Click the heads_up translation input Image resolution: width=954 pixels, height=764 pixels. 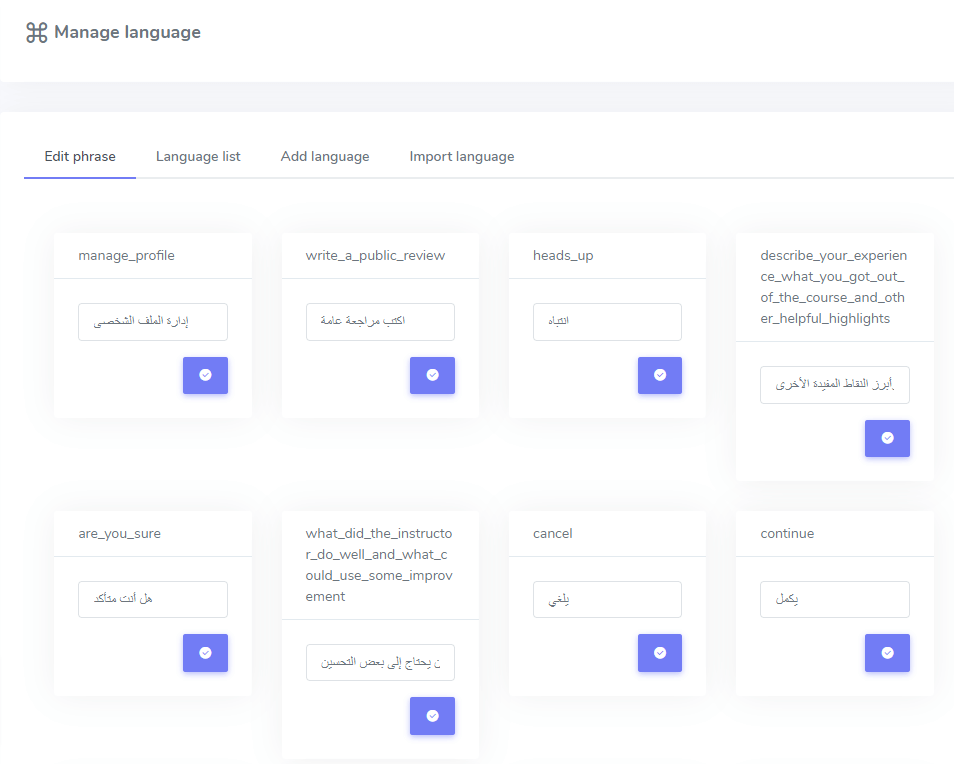click(607, 322)
